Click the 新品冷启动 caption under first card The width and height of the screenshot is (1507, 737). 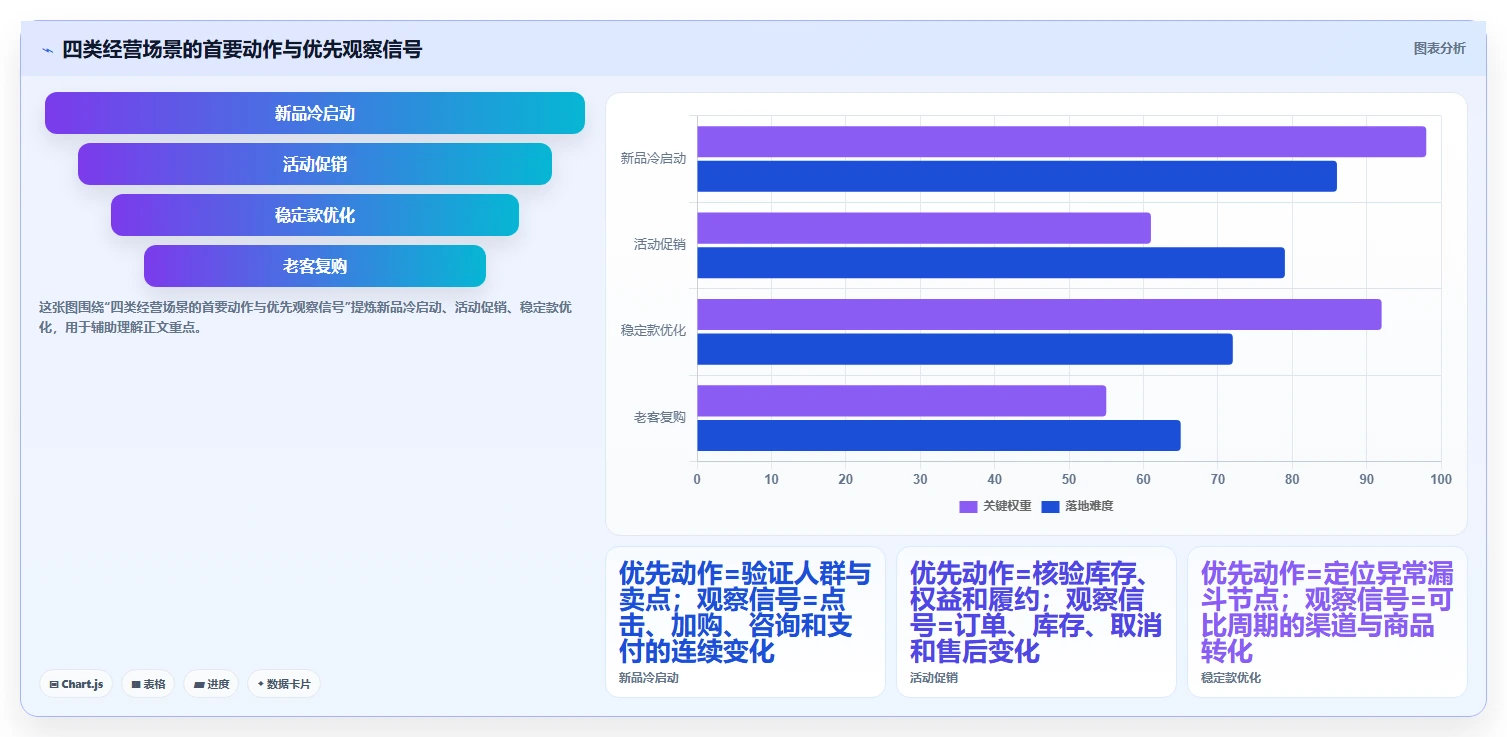pos(648,678)
